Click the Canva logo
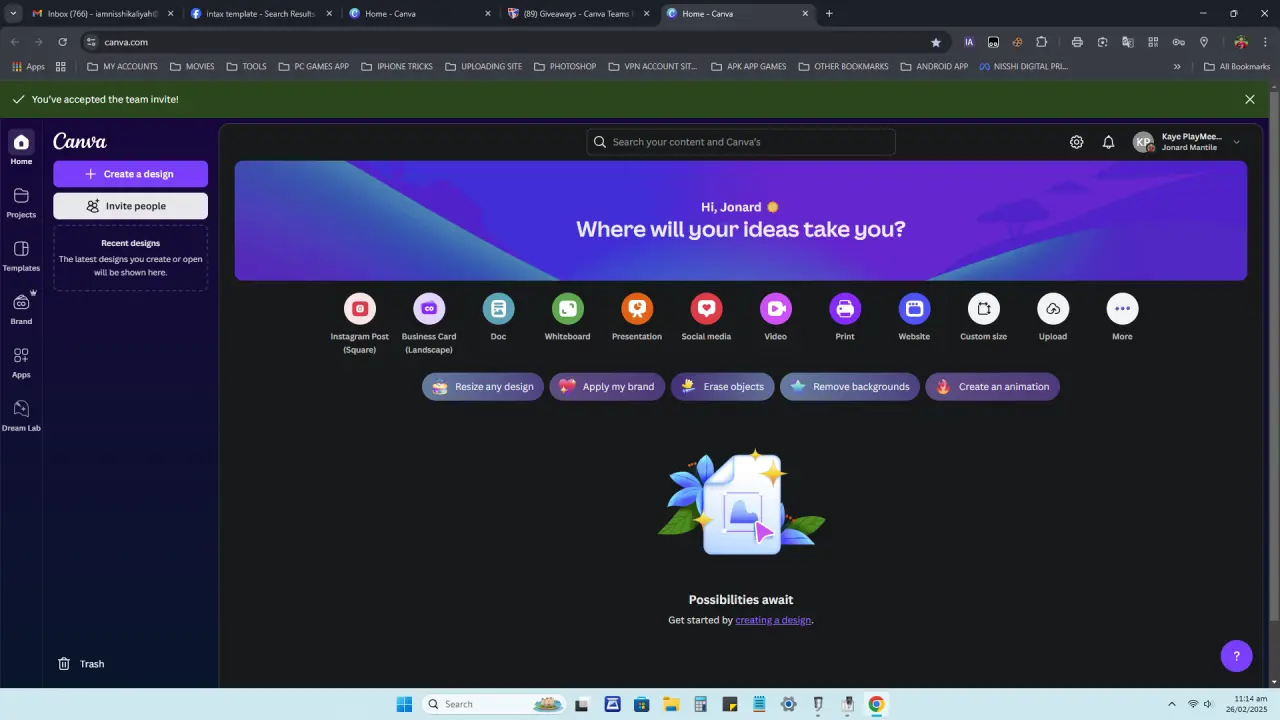Screen dimensions: 1280x720 point(80,142)
